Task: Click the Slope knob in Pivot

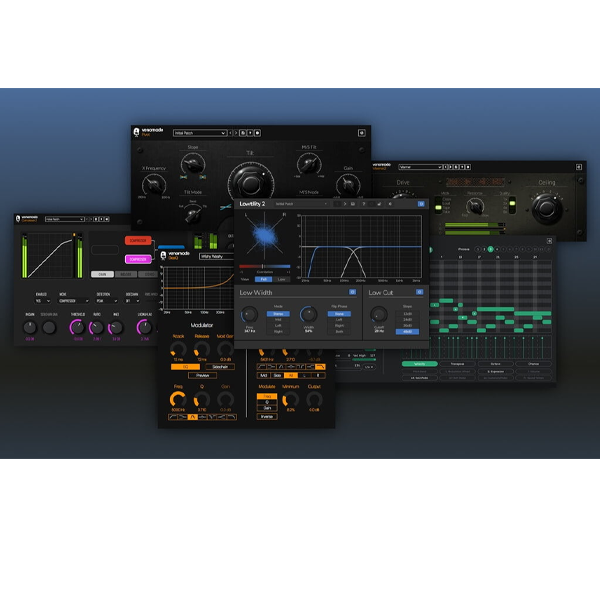Action: click(x=193, y=164)
